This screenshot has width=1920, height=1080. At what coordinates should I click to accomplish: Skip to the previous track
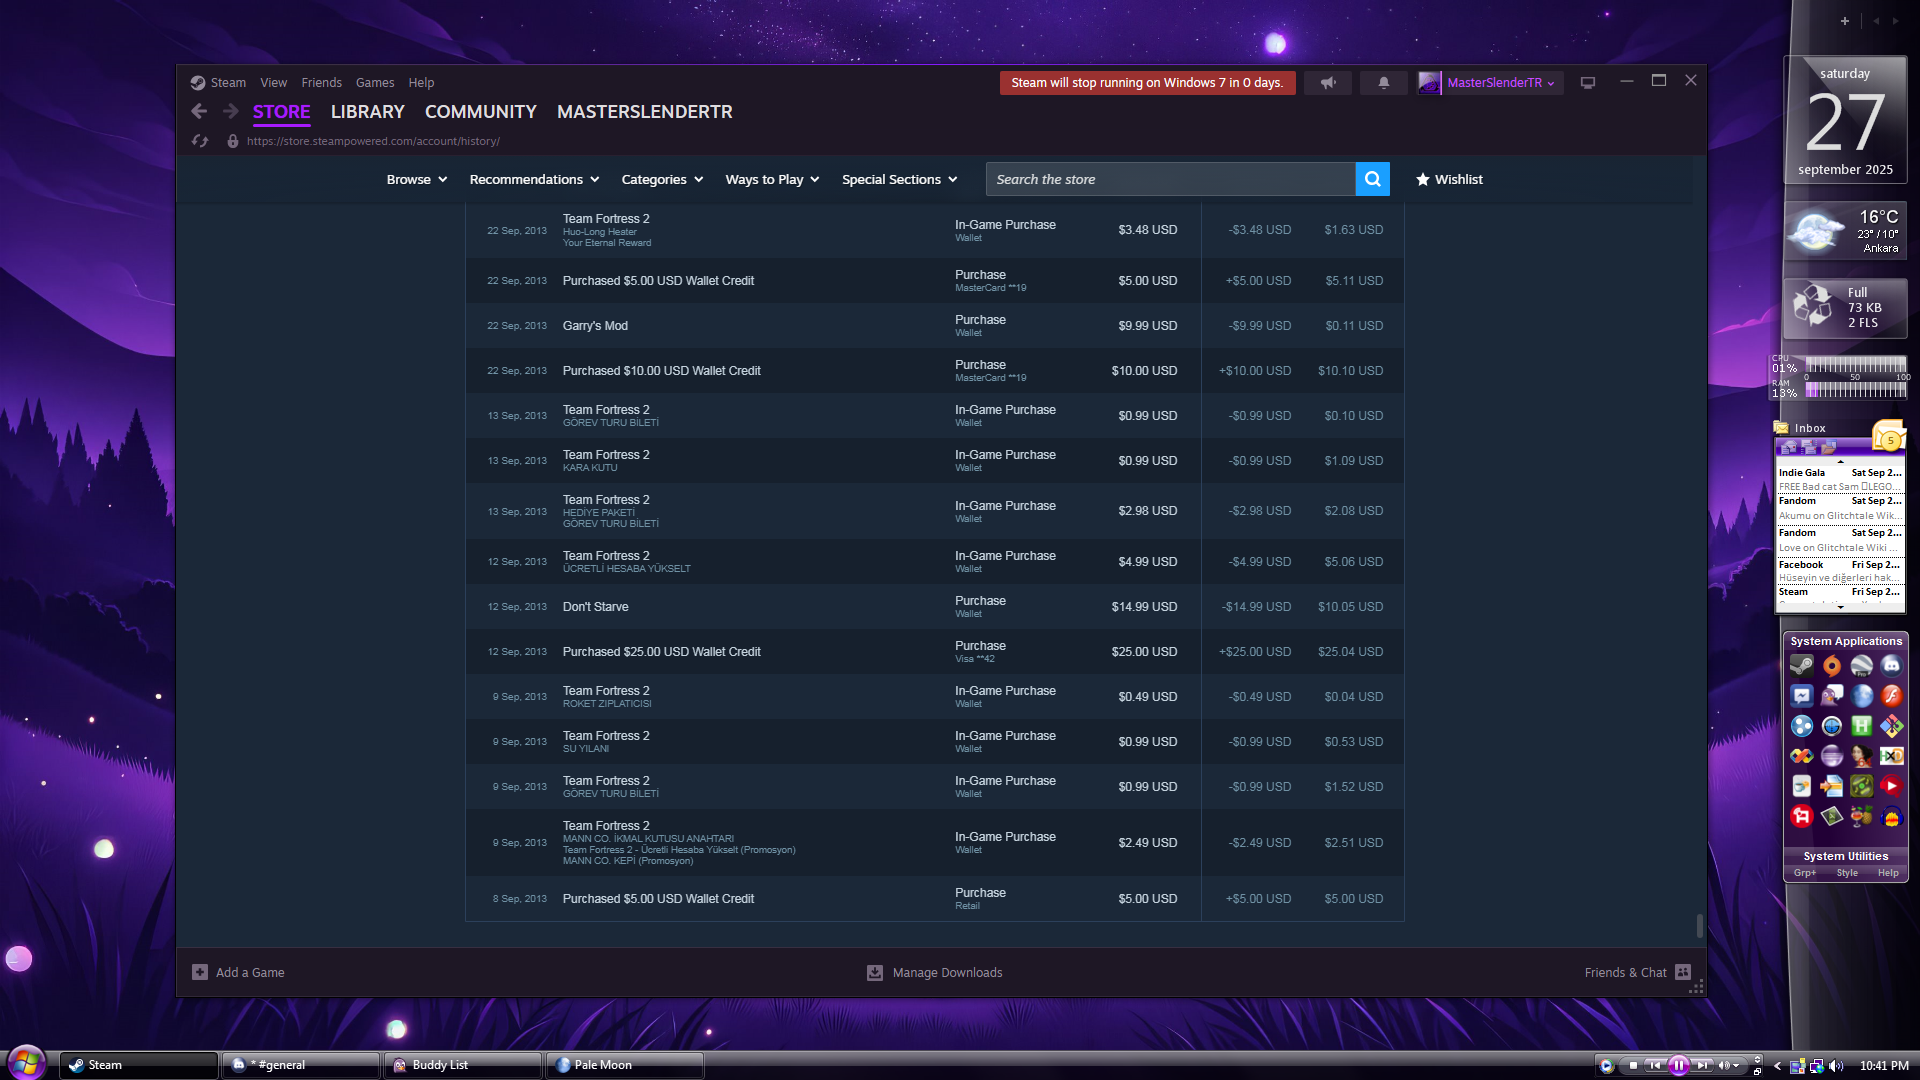tap(1655, 1065)
